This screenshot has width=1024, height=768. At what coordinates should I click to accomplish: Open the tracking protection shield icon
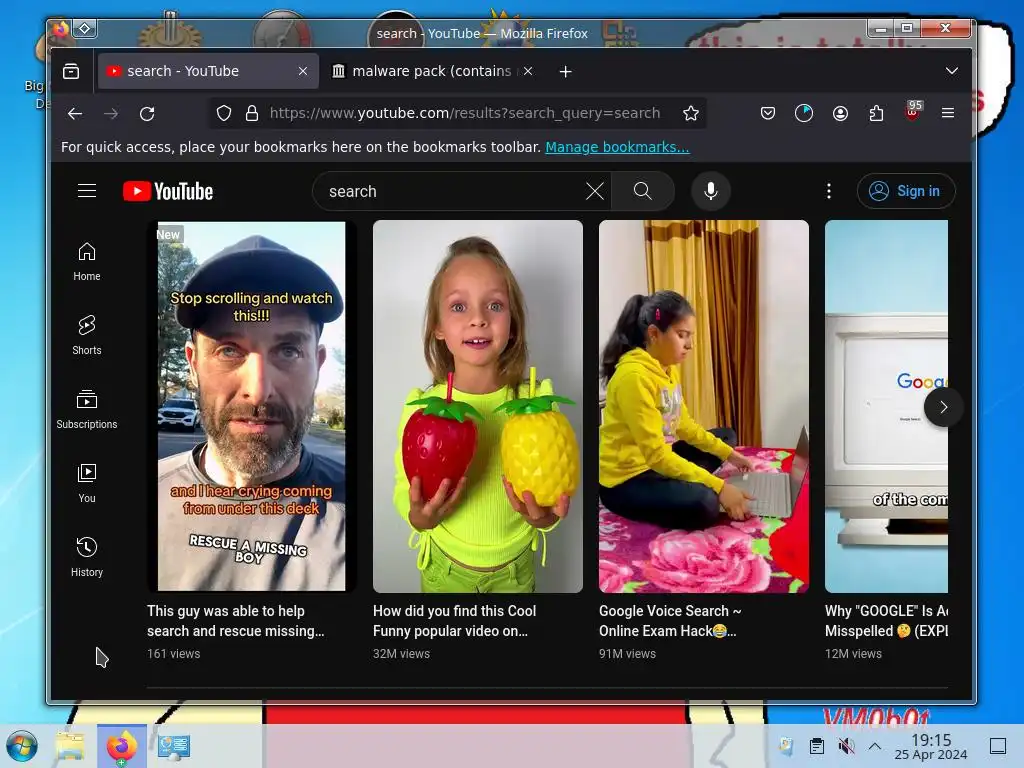point(224,114)
